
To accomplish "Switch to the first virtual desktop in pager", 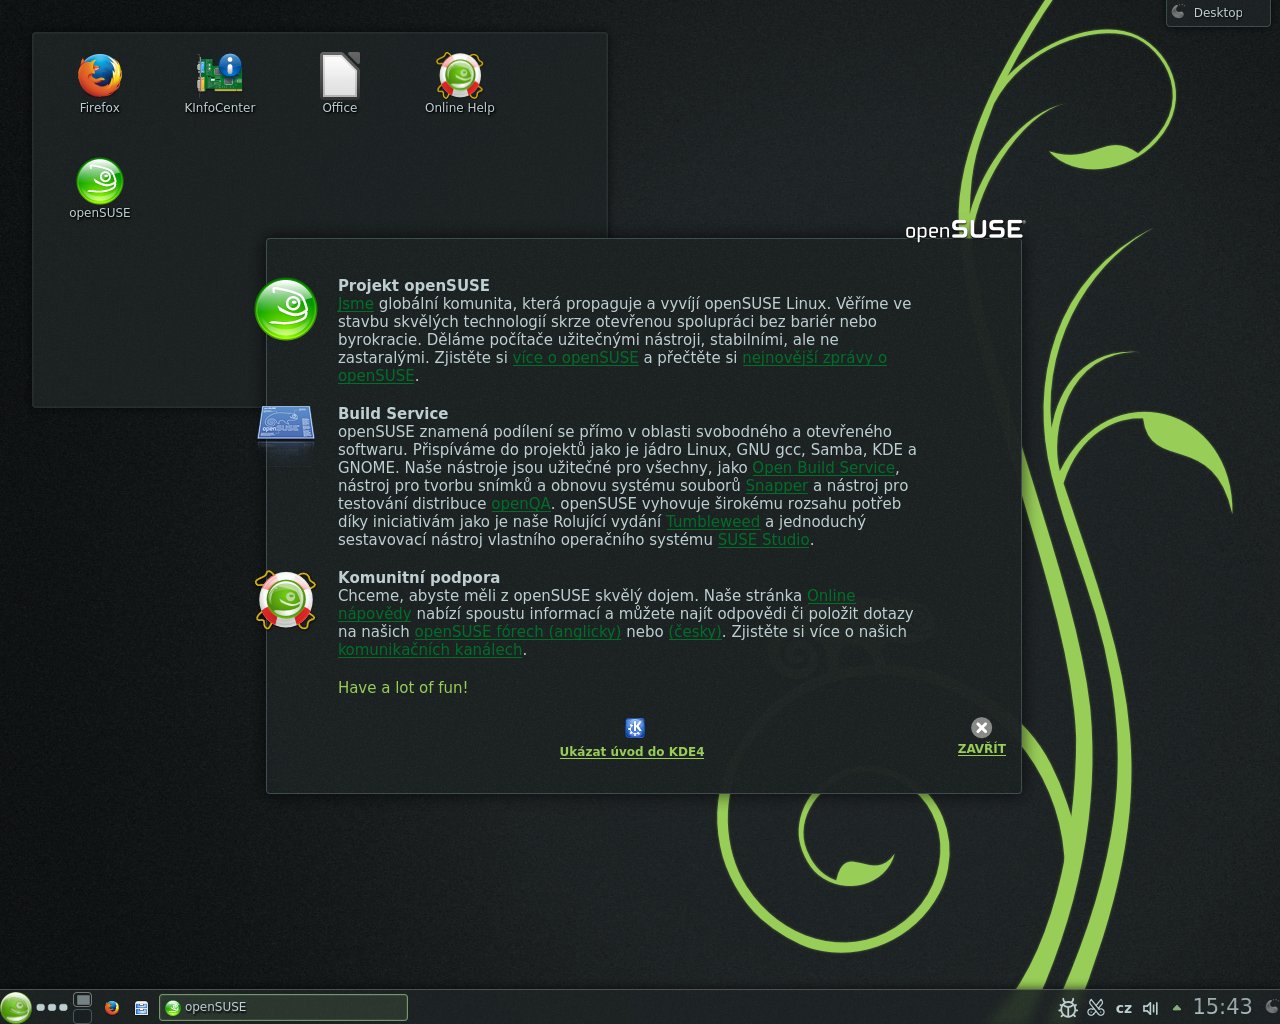I will click(83, 999).
